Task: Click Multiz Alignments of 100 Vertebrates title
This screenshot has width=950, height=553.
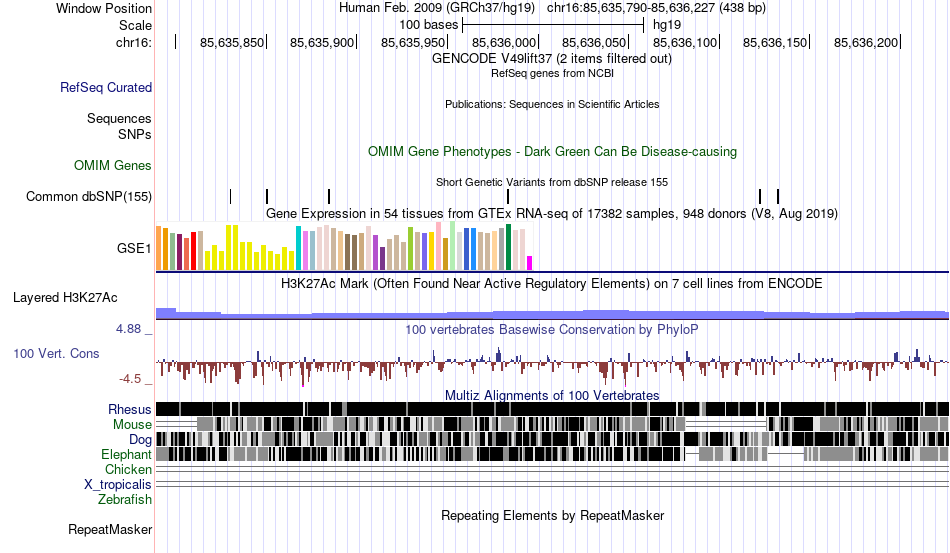Action: coord(552,396)
